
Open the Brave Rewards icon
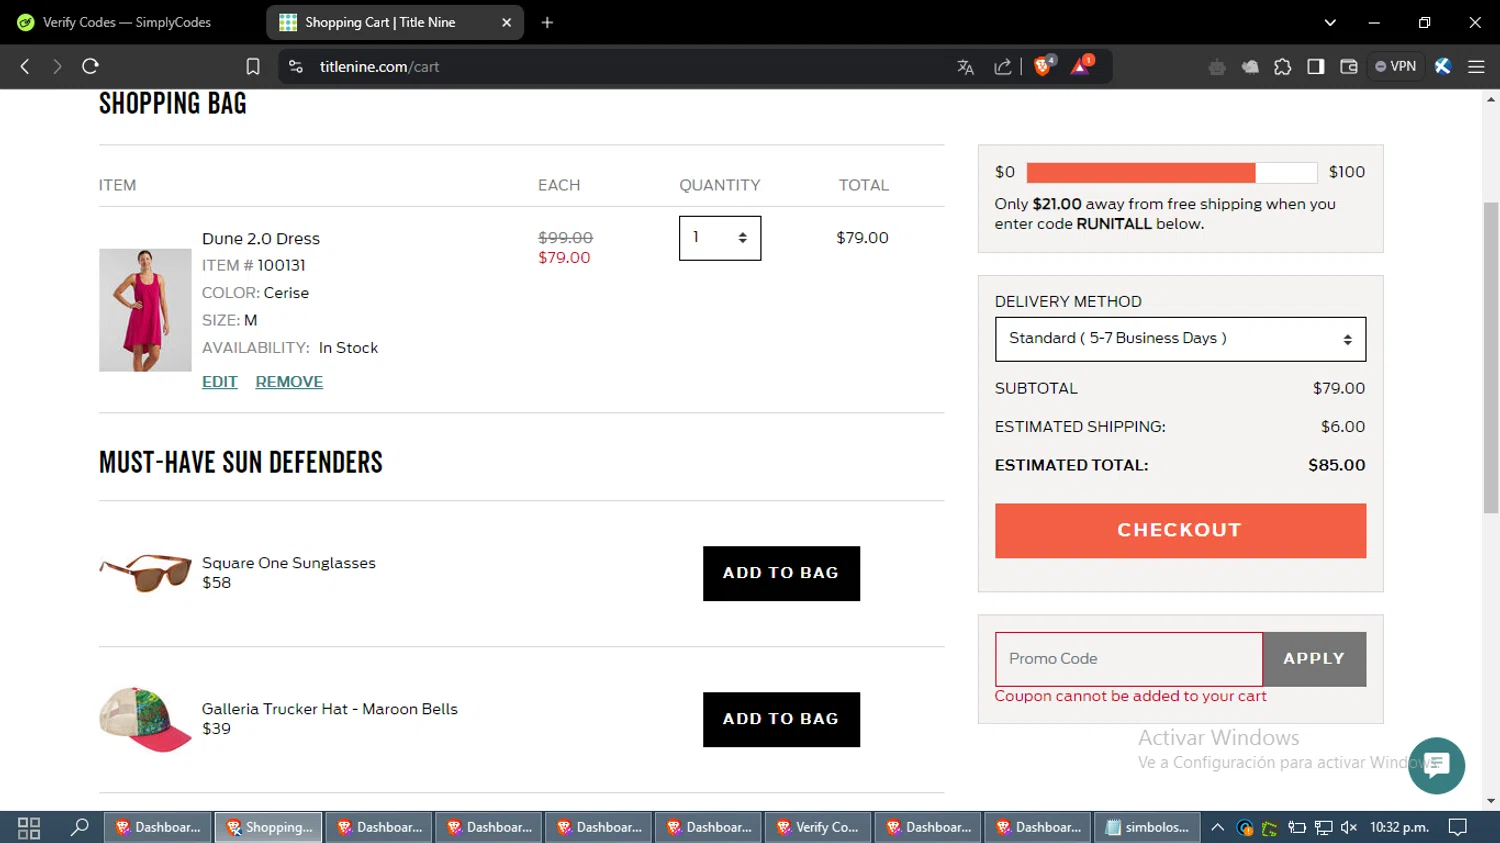tap(1081, 66)
